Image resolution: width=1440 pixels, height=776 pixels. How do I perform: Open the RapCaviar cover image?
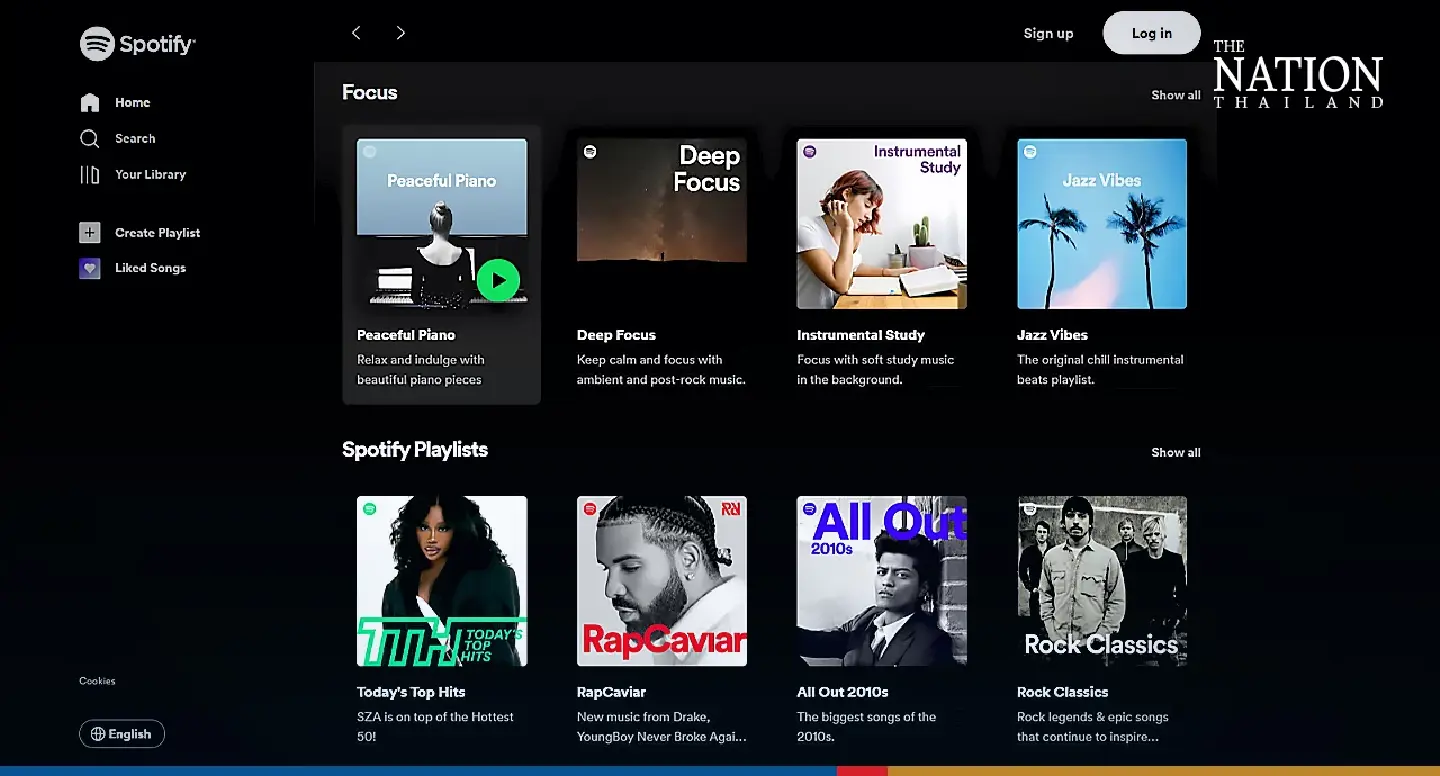(662, 581)
